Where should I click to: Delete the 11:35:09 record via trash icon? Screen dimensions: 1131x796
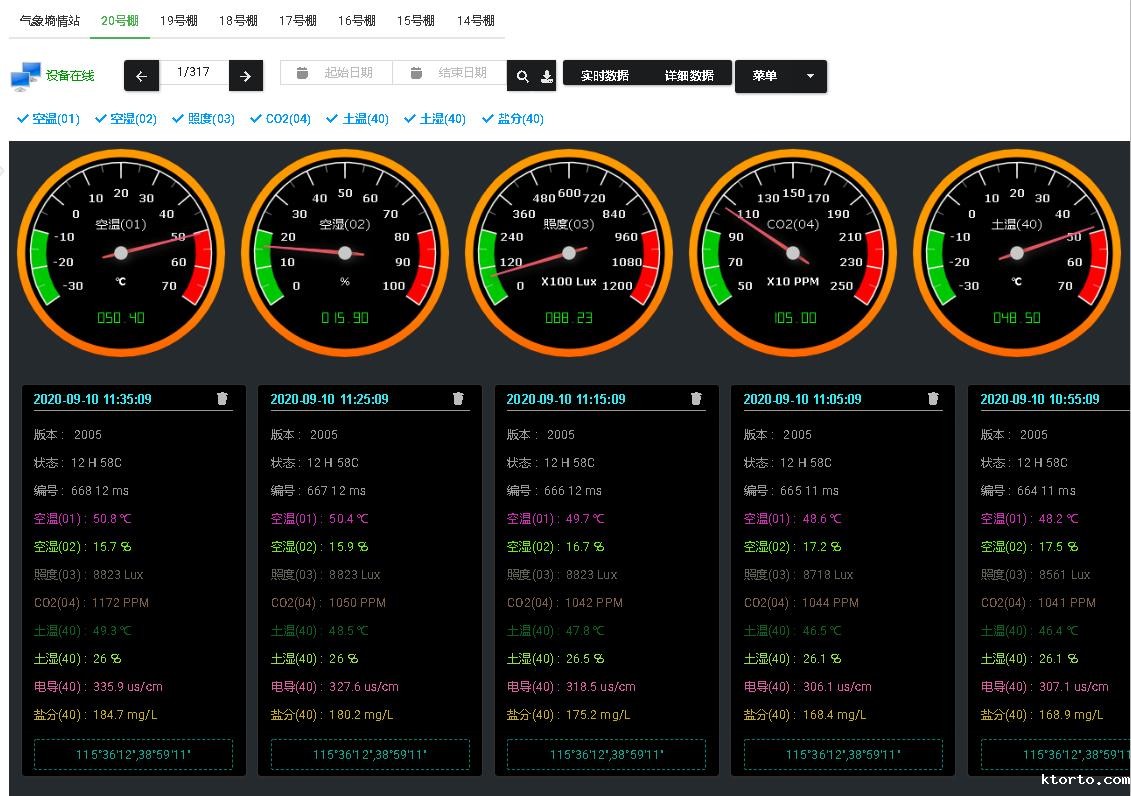(222, 398)
